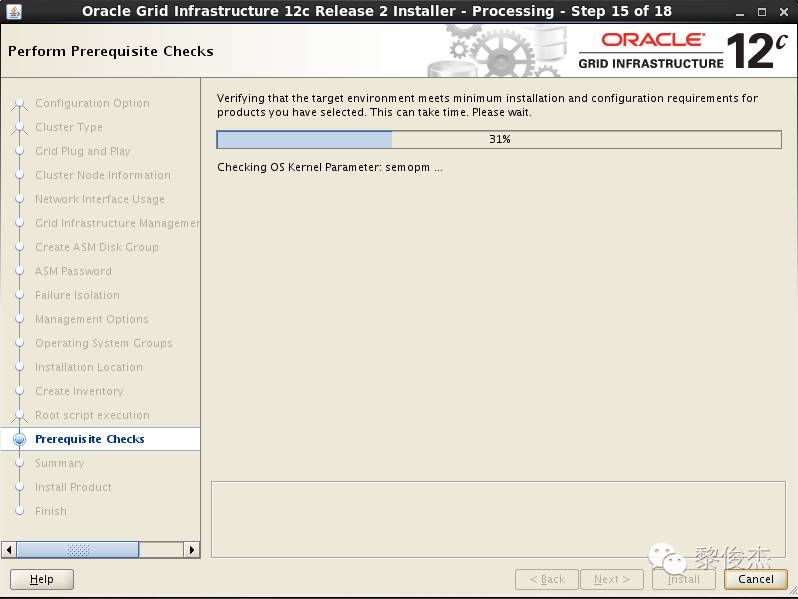Select the Install Product step

(x=73, y=487)
